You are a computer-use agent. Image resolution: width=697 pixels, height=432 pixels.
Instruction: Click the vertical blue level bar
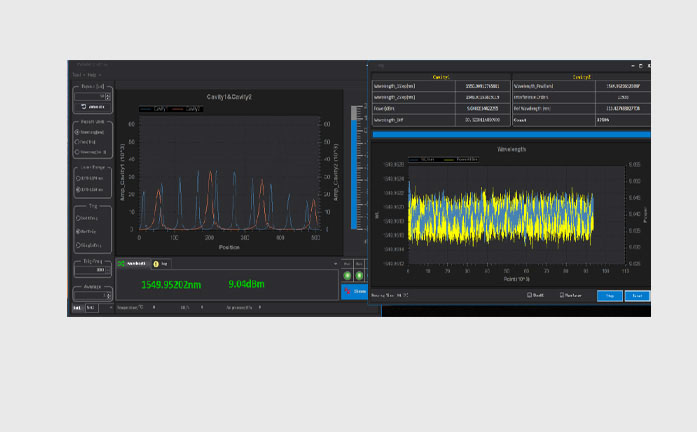(x=354, y=173)
